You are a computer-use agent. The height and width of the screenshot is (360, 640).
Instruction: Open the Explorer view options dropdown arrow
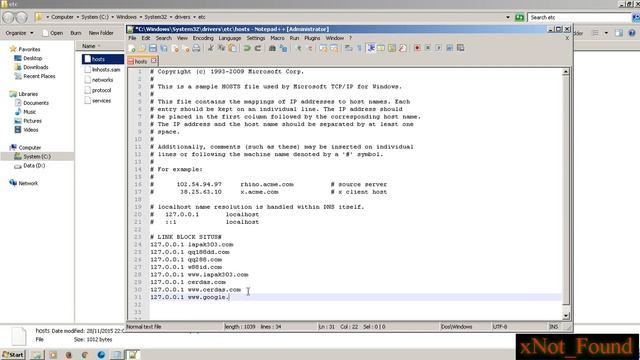(x=606, y=33)
